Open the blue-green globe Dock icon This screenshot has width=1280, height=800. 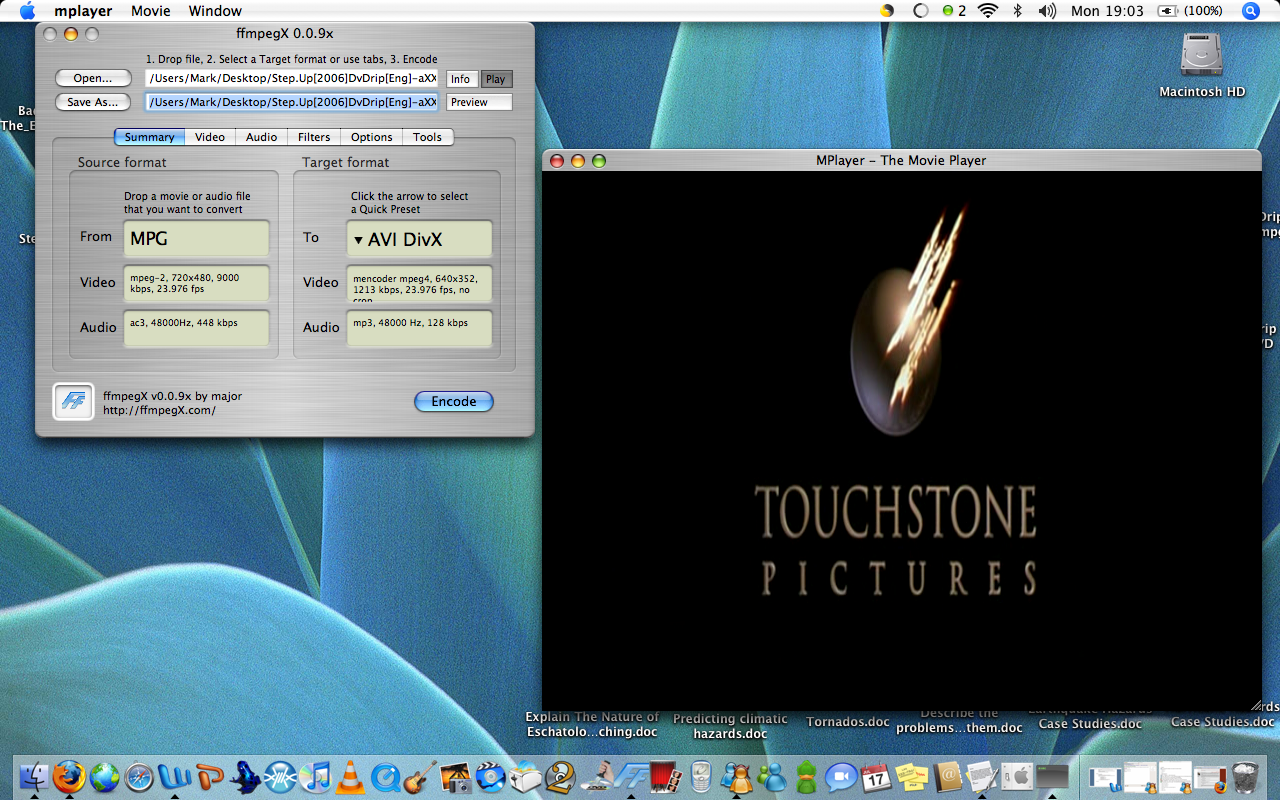click(x=104, y=777)
